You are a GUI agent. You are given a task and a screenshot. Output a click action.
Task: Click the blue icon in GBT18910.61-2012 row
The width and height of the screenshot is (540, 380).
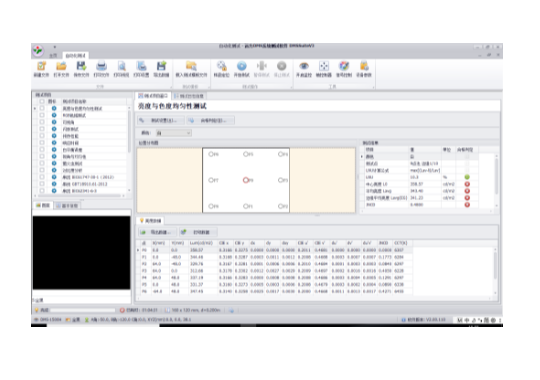click(x=54, y=184)
